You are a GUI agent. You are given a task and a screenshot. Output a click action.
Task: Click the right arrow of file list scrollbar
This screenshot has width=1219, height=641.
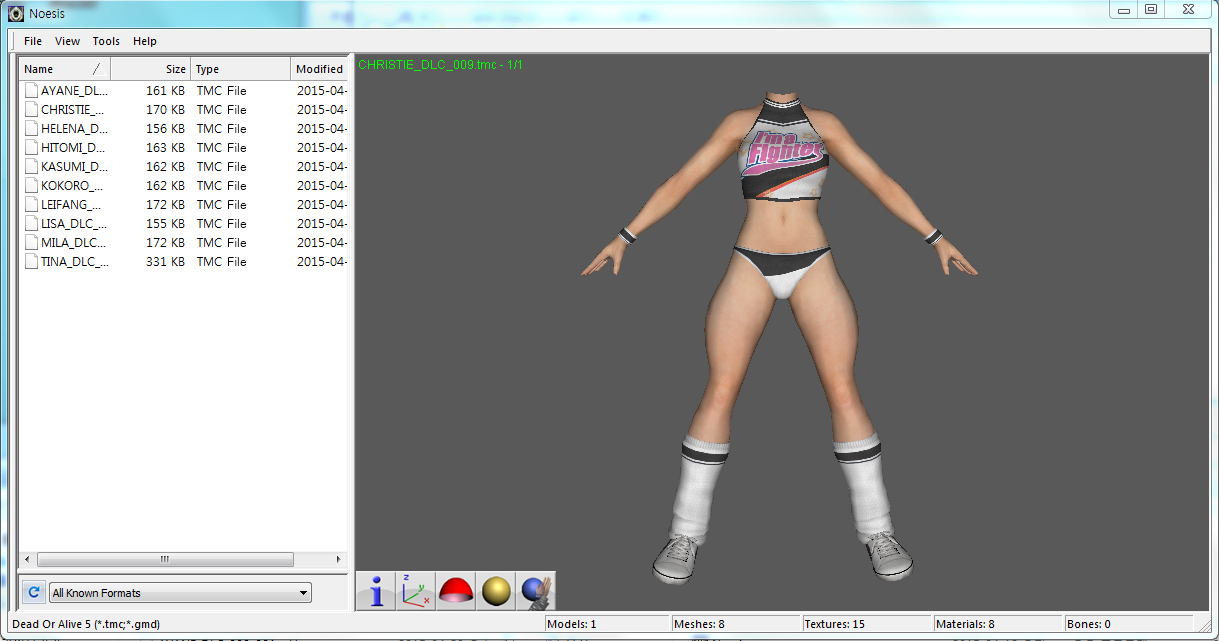point(338,560)
